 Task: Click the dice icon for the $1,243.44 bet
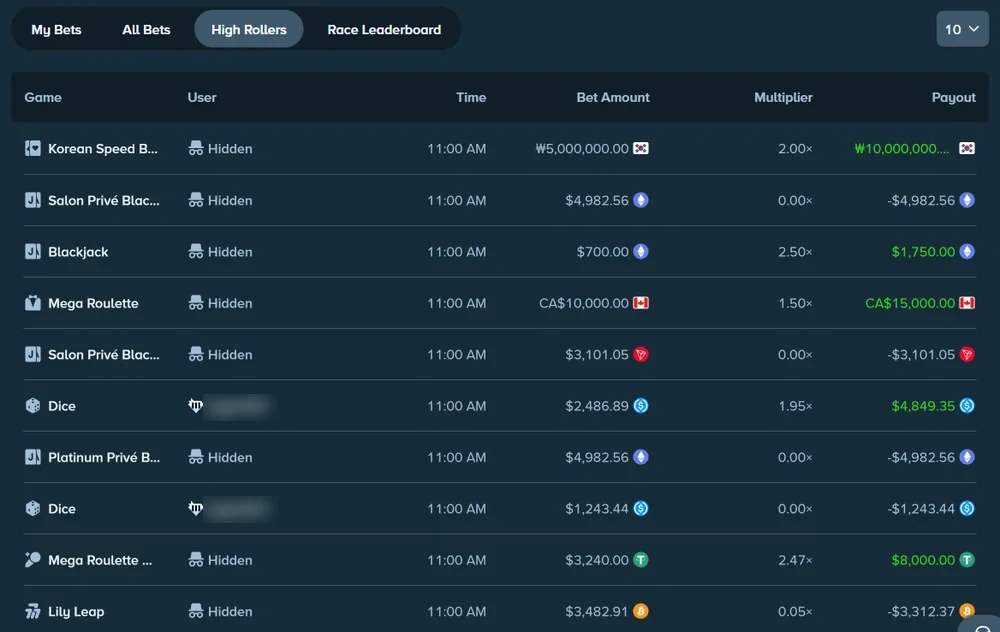click(x=33, y=508)
